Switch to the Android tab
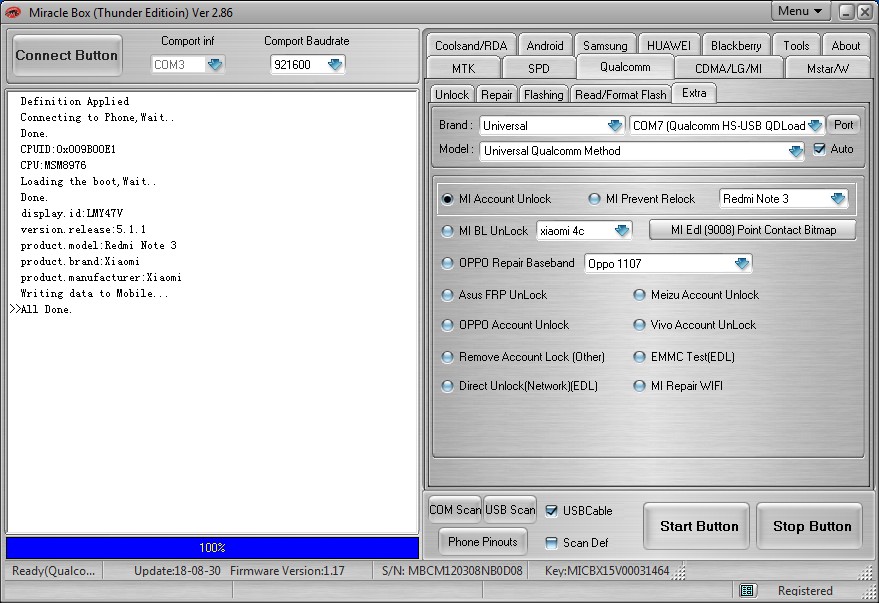The width and height of the screenshot is (879, 603). tap(545, 46)
